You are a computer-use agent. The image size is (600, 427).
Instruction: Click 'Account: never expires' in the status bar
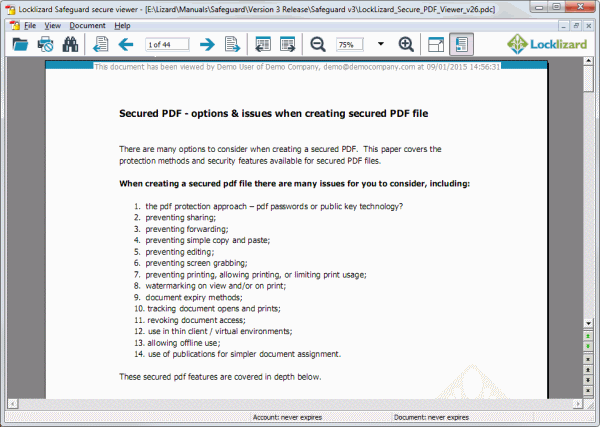tap(287, 417)
